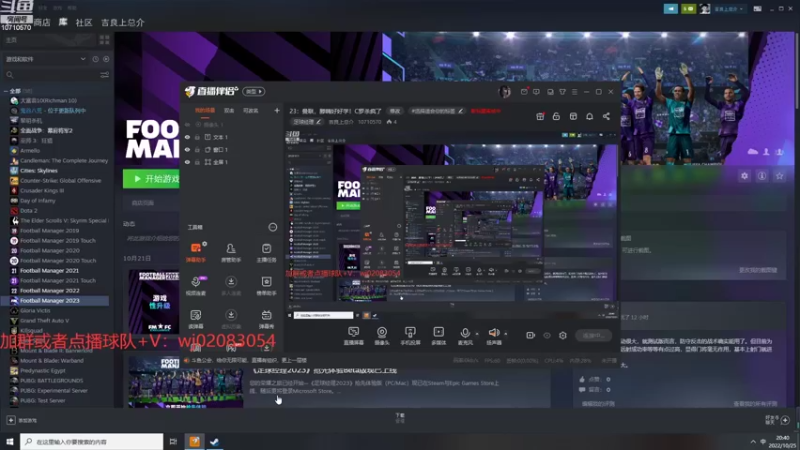Click Steam recent clock icon
Screen dimensions: 800x450
95,59
